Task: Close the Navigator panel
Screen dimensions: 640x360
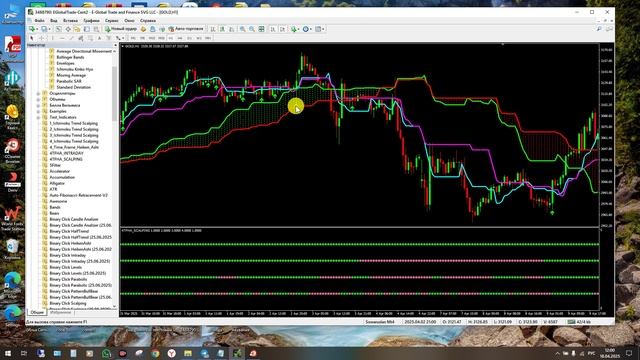Action: pos(115,45)
